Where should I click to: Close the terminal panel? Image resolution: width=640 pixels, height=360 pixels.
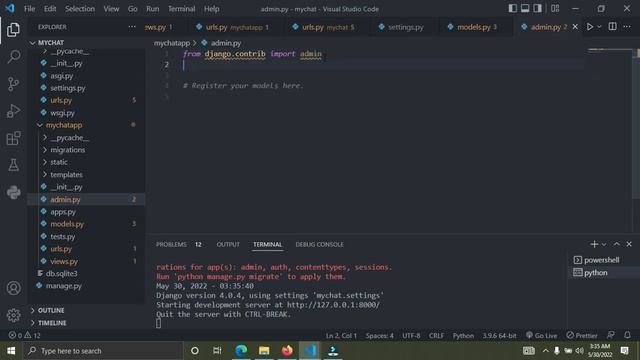coord(629,244)
